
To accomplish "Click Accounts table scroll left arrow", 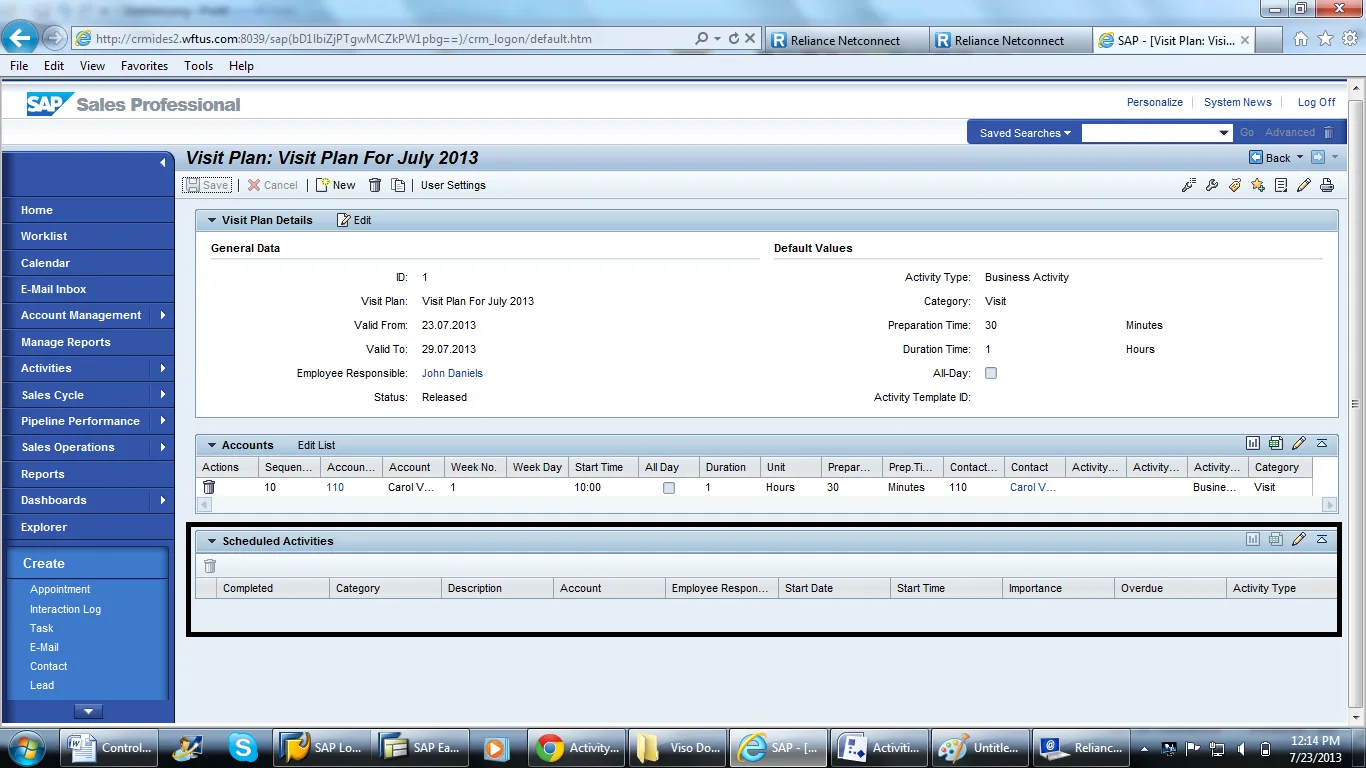I will coord(205,505).
